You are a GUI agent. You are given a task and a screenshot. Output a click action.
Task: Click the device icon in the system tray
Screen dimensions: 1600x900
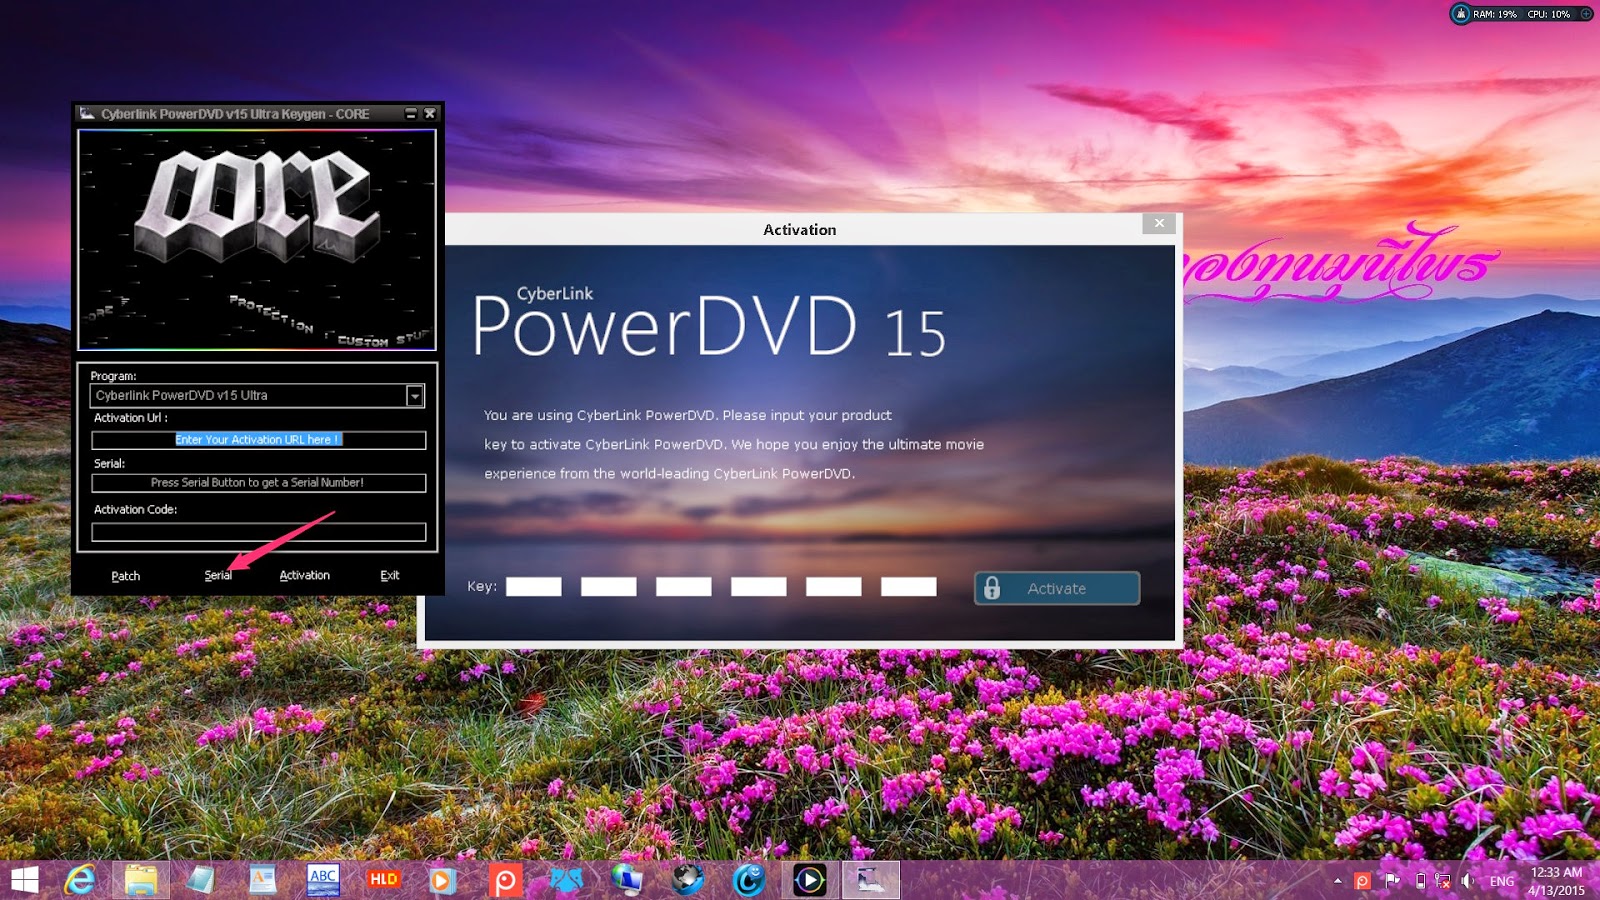[x=1420, y=881]
